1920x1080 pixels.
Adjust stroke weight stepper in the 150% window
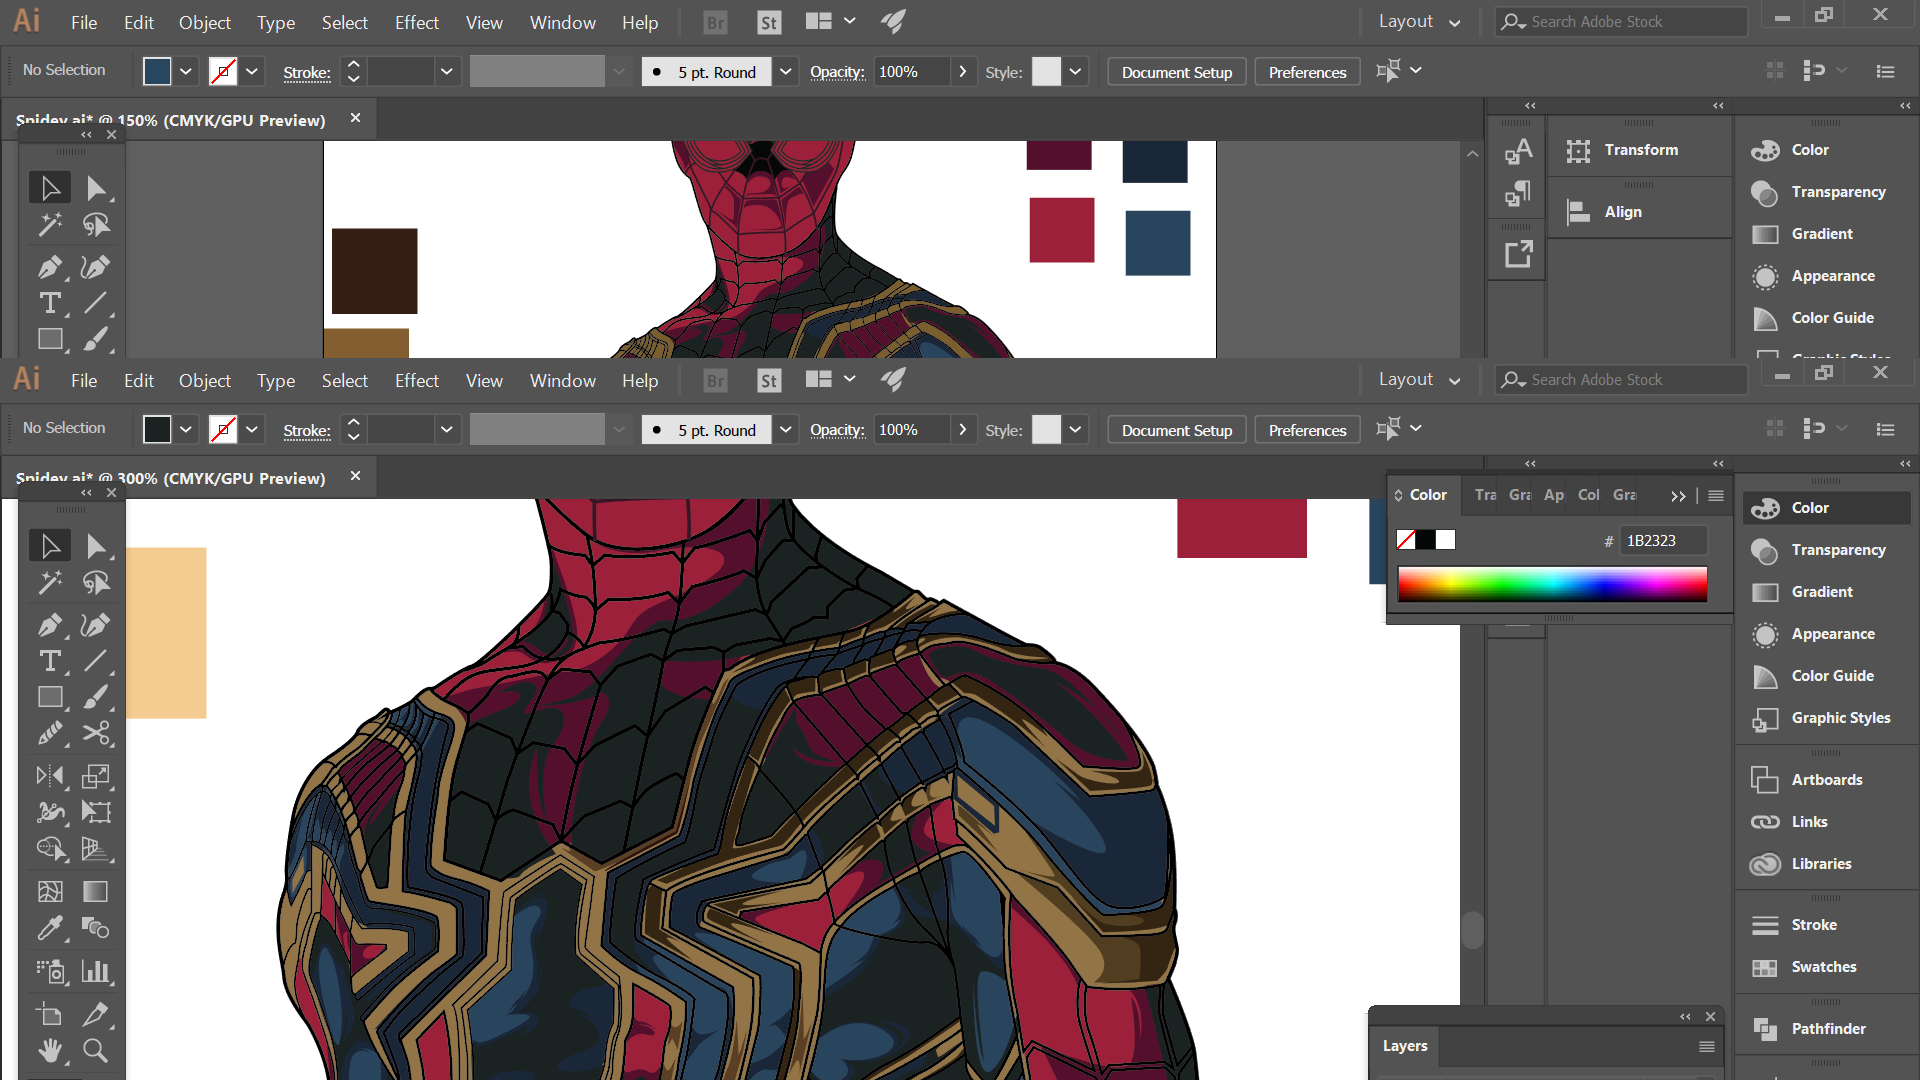[353, 72]
